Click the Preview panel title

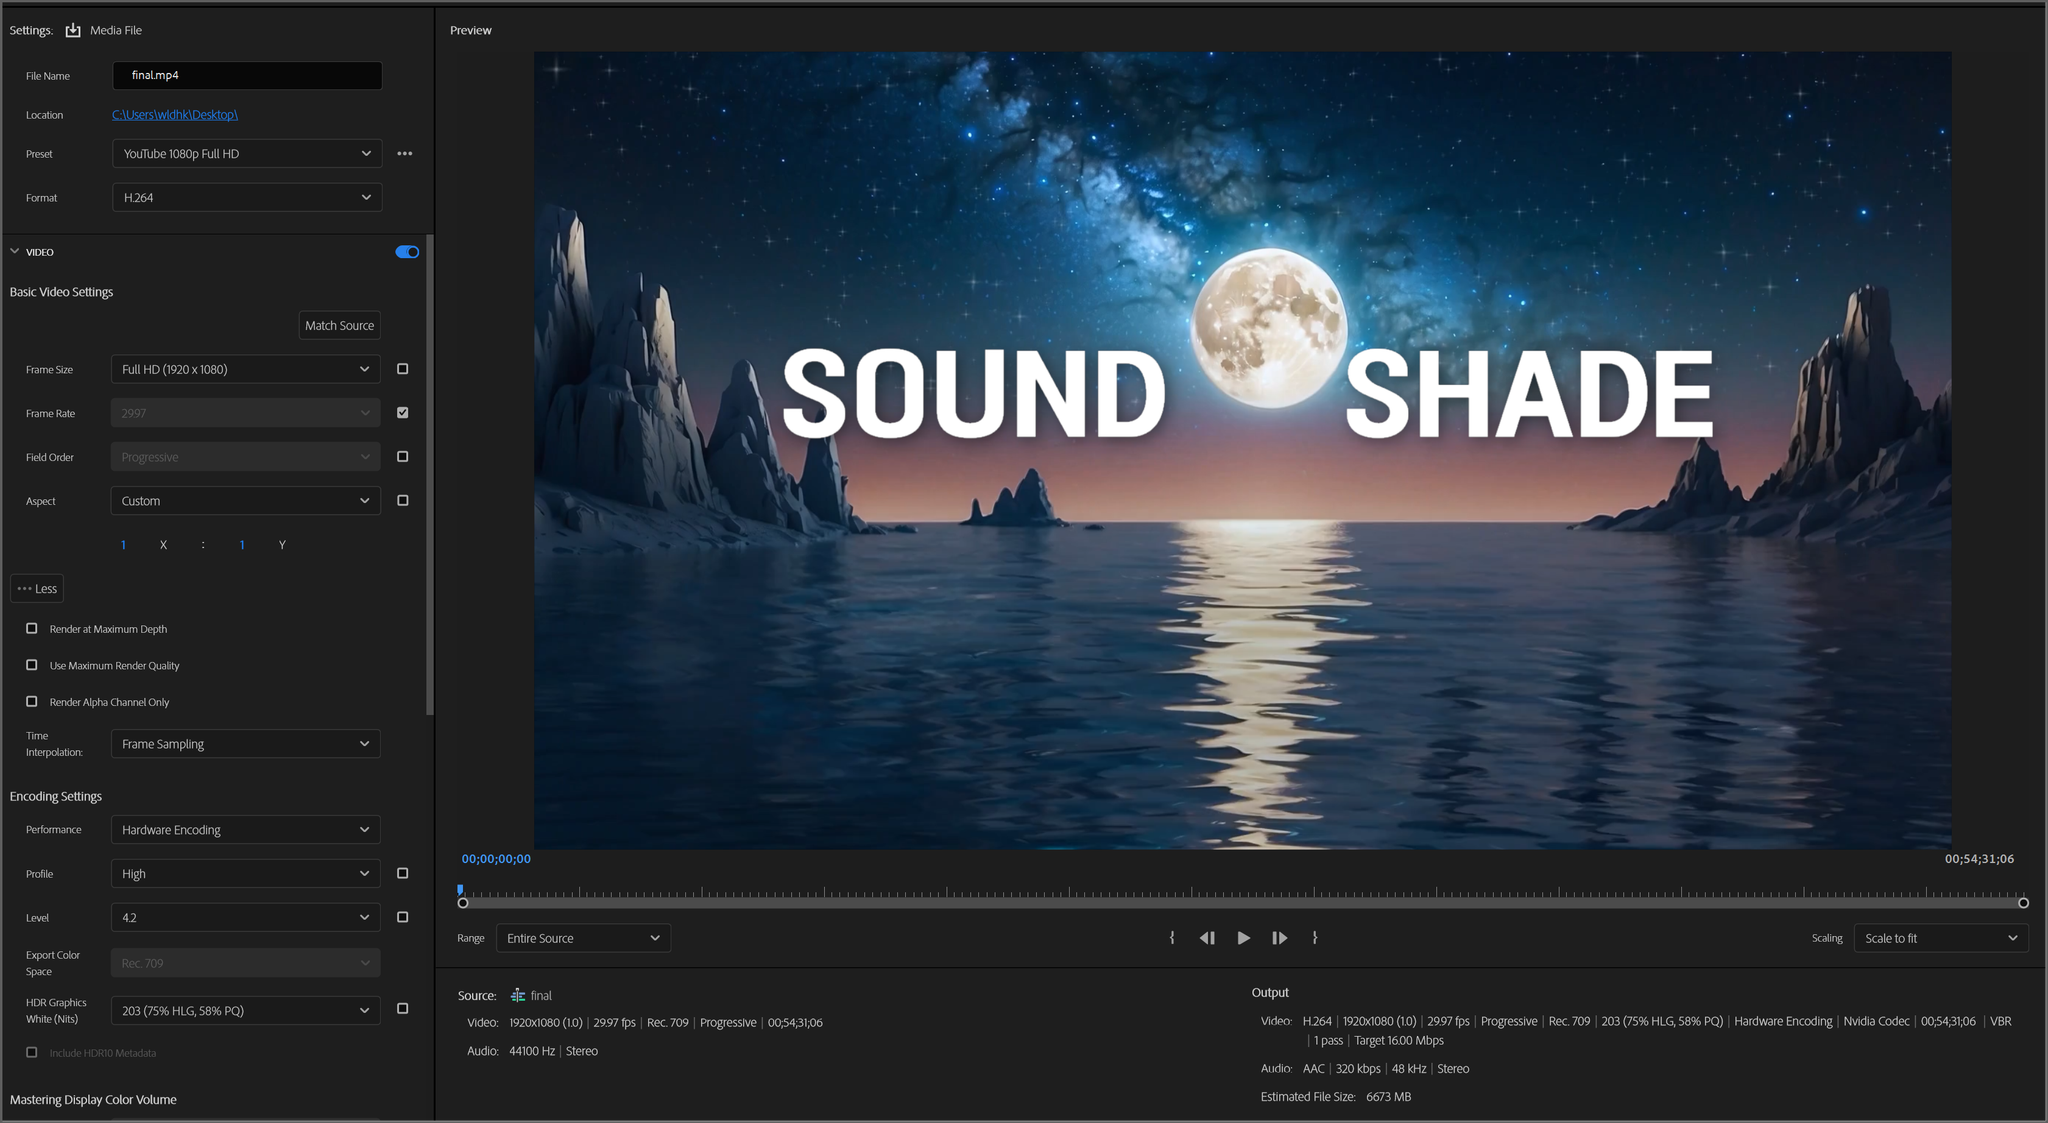coord(471,30)
